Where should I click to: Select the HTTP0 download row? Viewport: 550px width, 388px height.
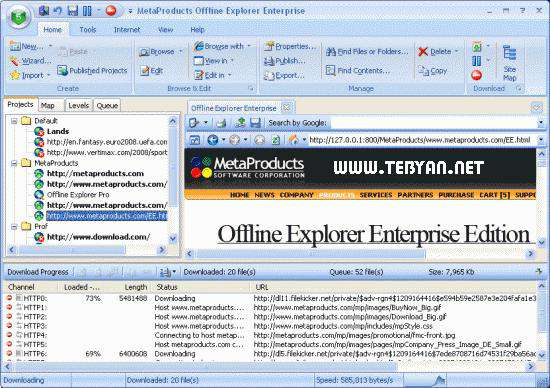click(270, 298)
